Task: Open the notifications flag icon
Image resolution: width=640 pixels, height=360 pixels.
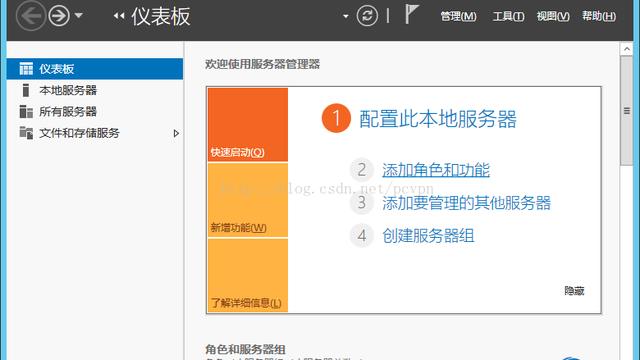Action: (411, 13)
